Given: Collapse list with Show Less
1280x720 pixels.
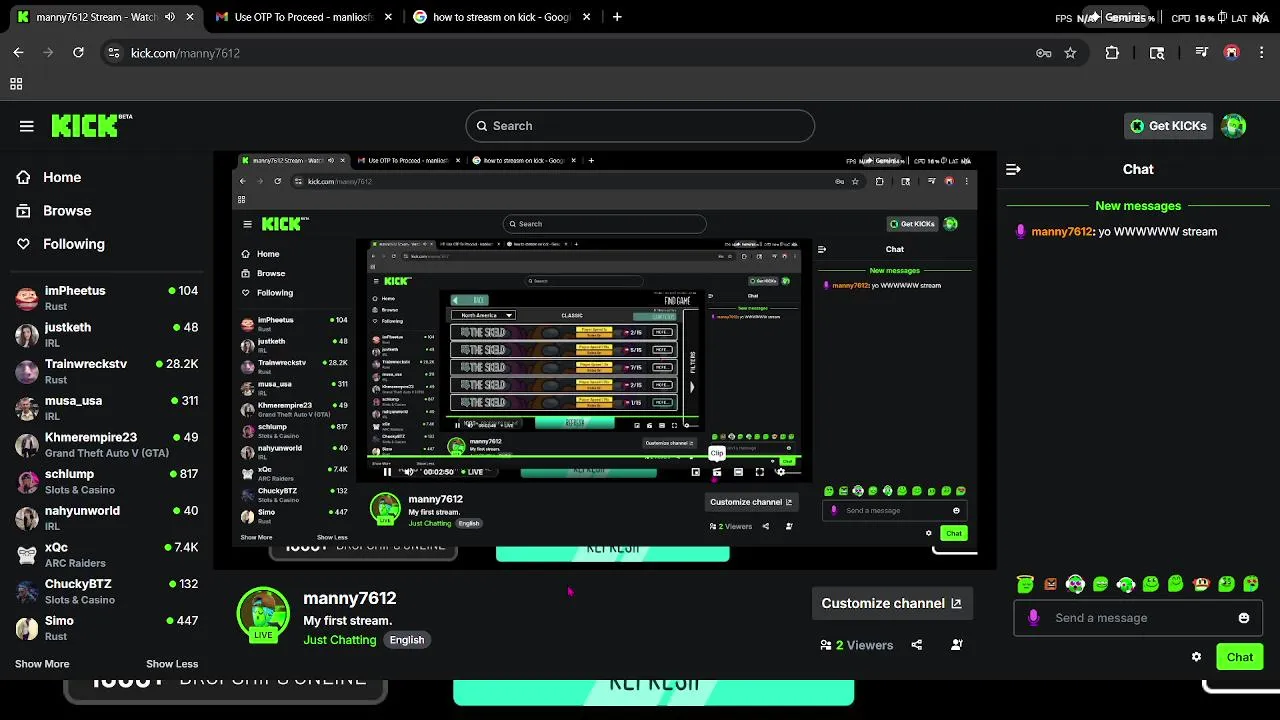Looking at the screenshot, I should point(172,664).
